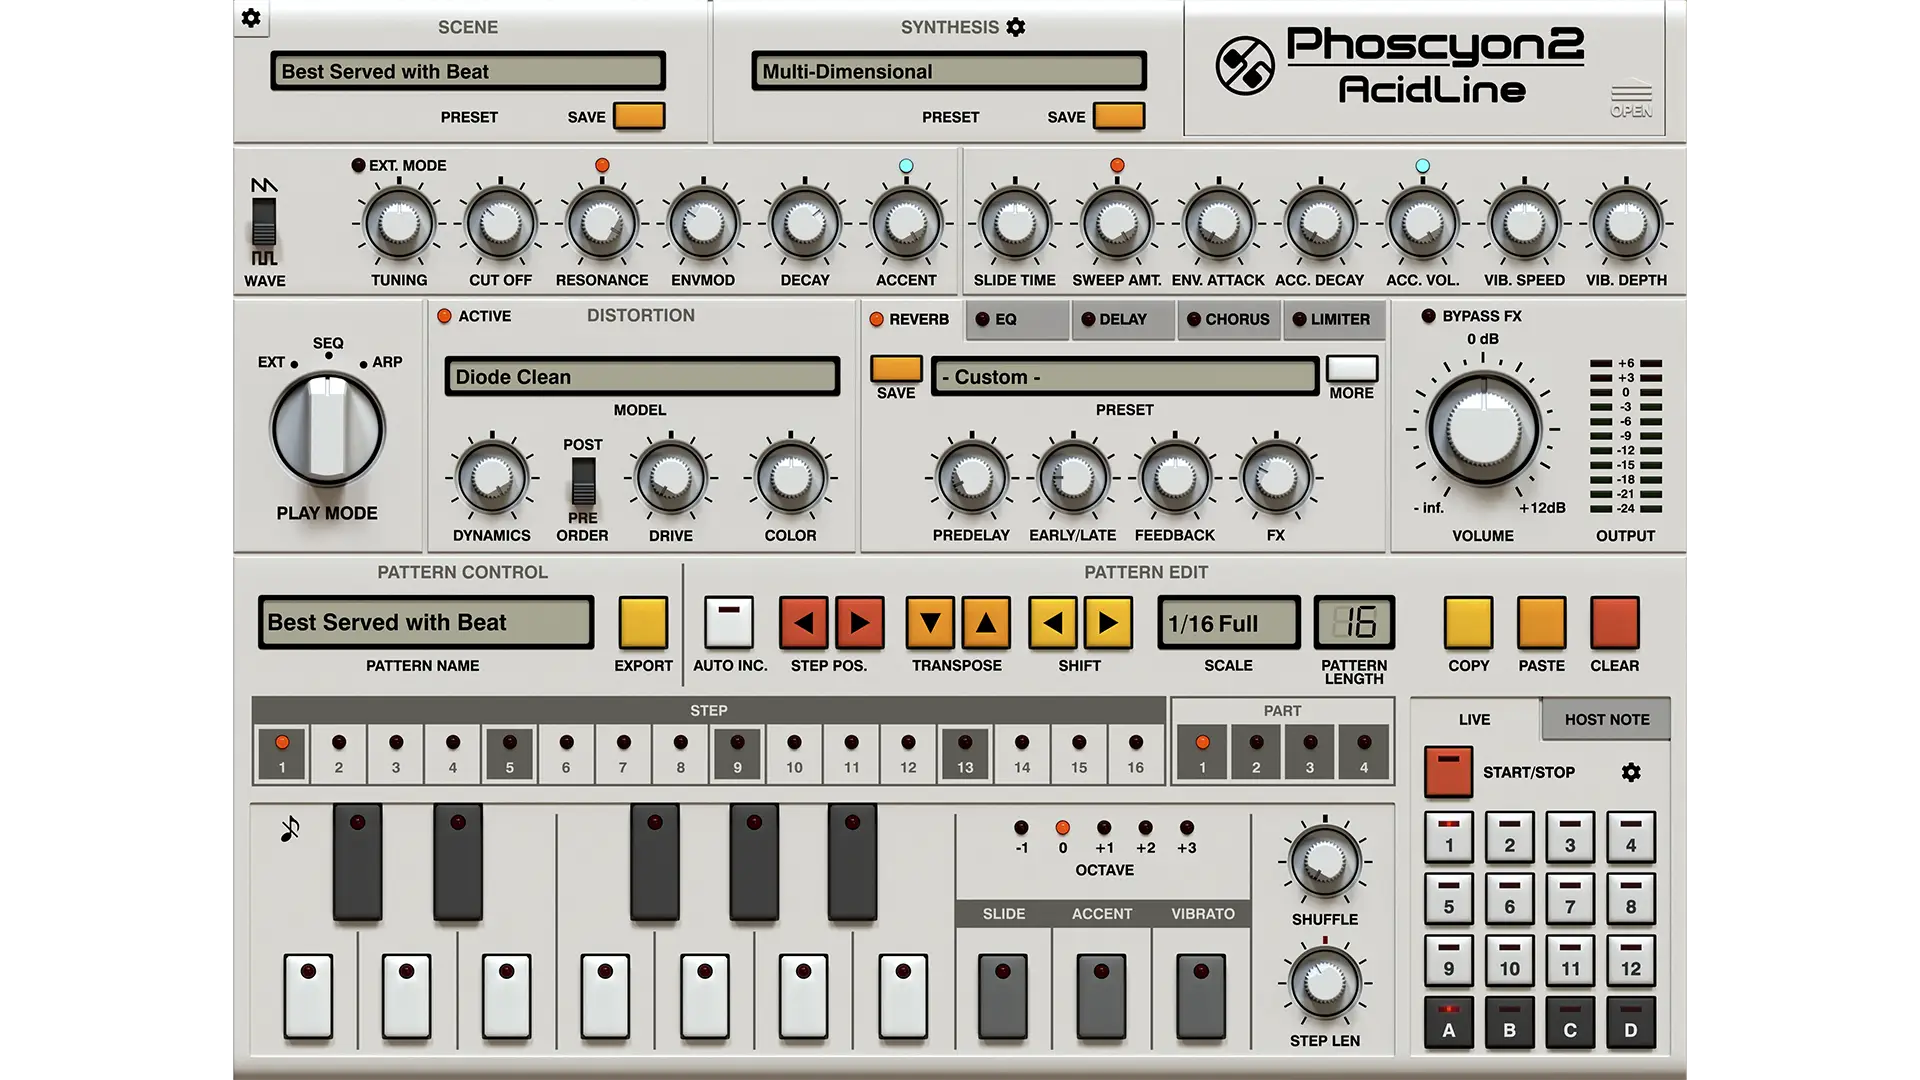1920x1080 pixels.
Task: Switch to the LIVE tab
Action: point(1474,720)
